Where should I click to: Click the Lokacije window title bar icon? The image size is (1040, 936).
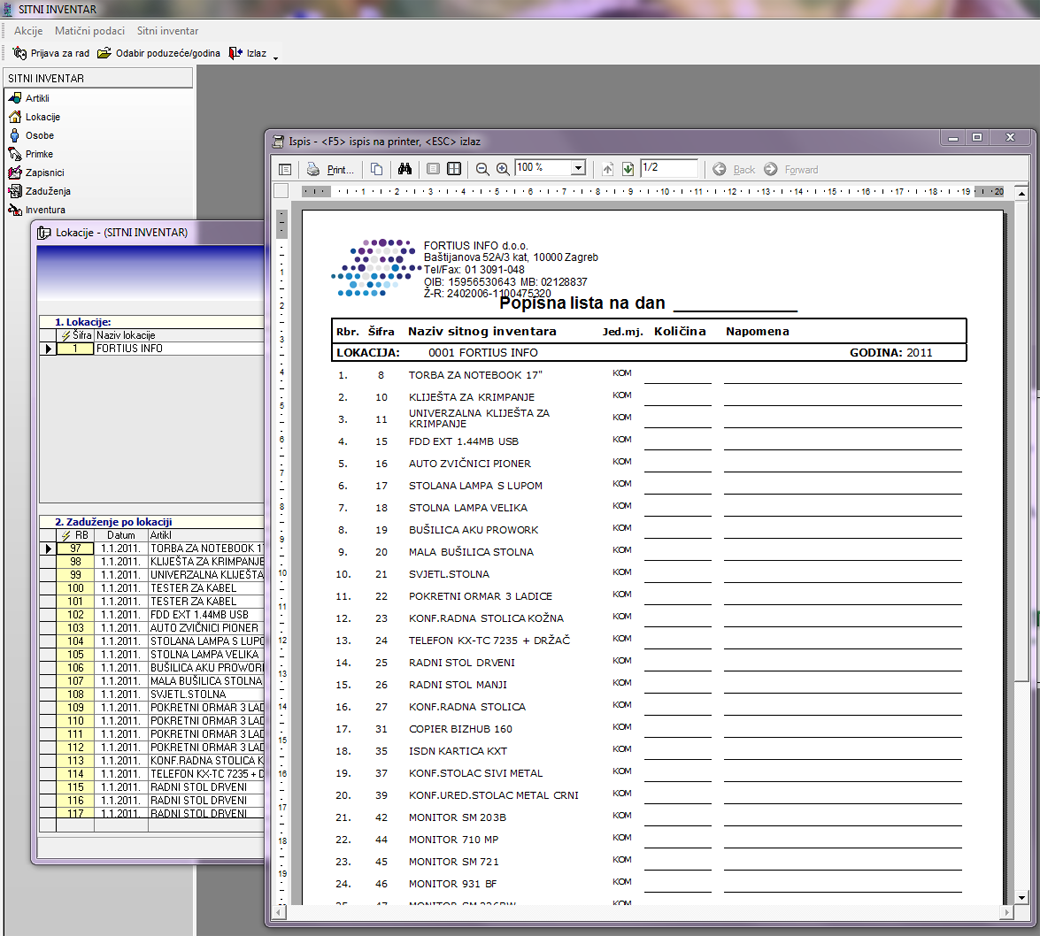click(x=44, y=233)
